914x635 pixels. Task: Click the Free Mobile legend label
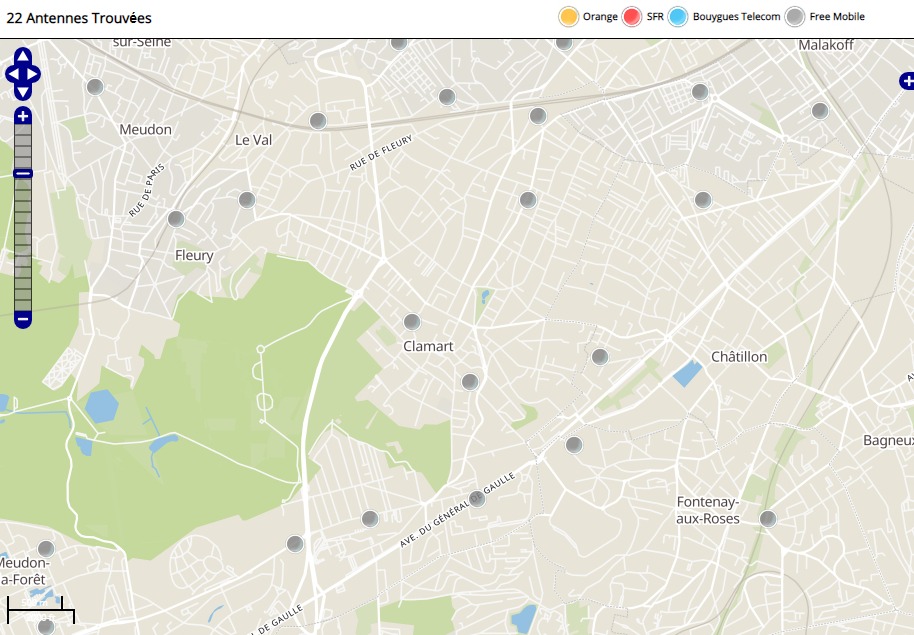point(836,17)
